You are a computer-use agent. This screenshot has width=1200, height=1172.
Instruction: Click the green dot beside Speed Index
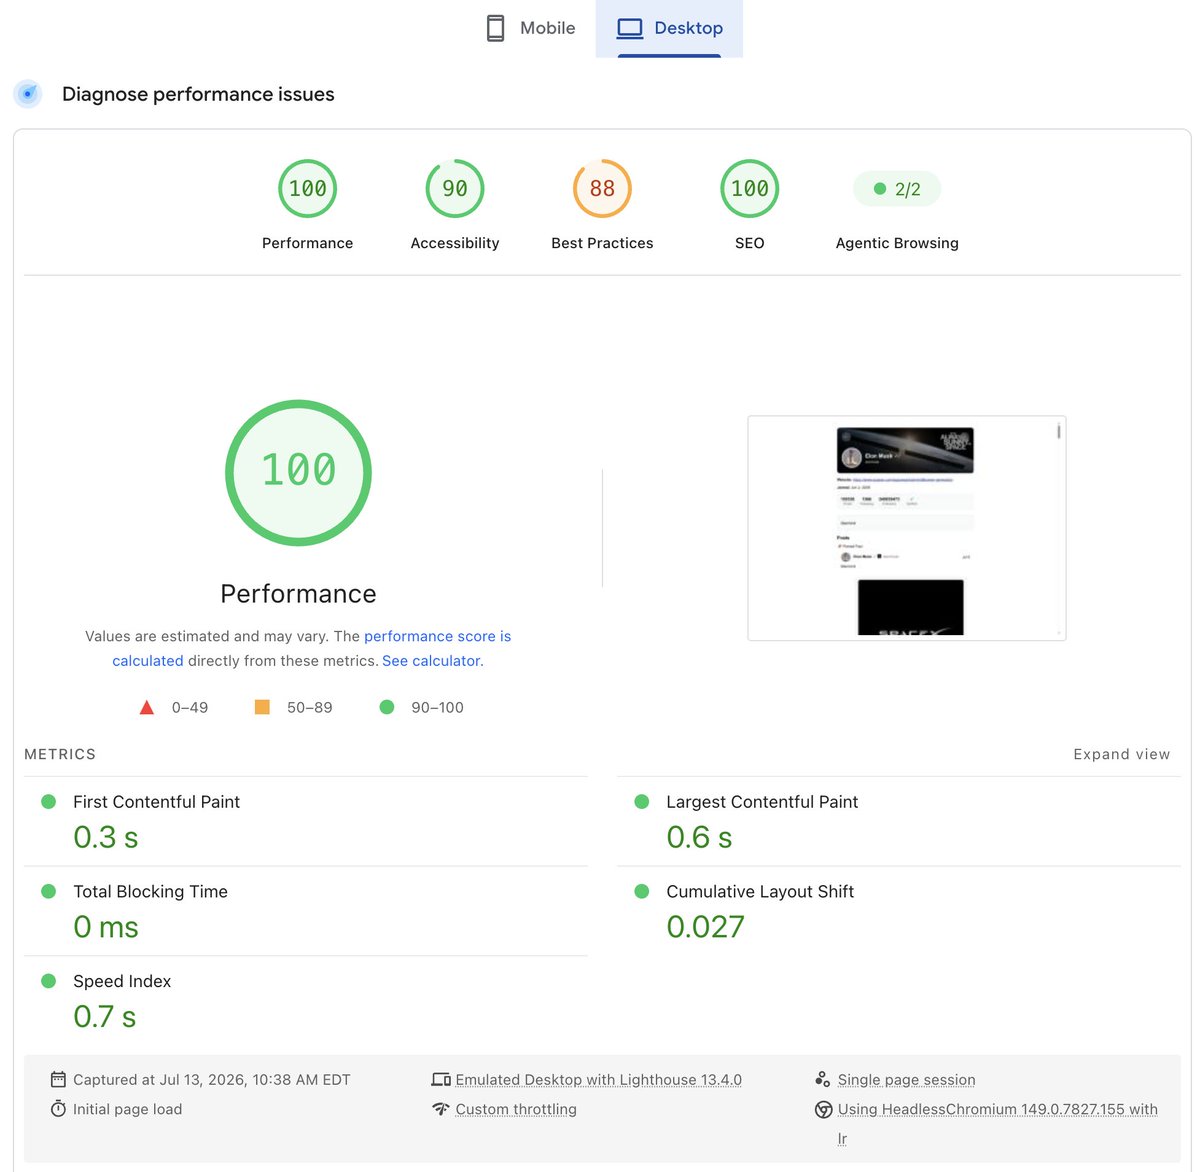(48, 981)
